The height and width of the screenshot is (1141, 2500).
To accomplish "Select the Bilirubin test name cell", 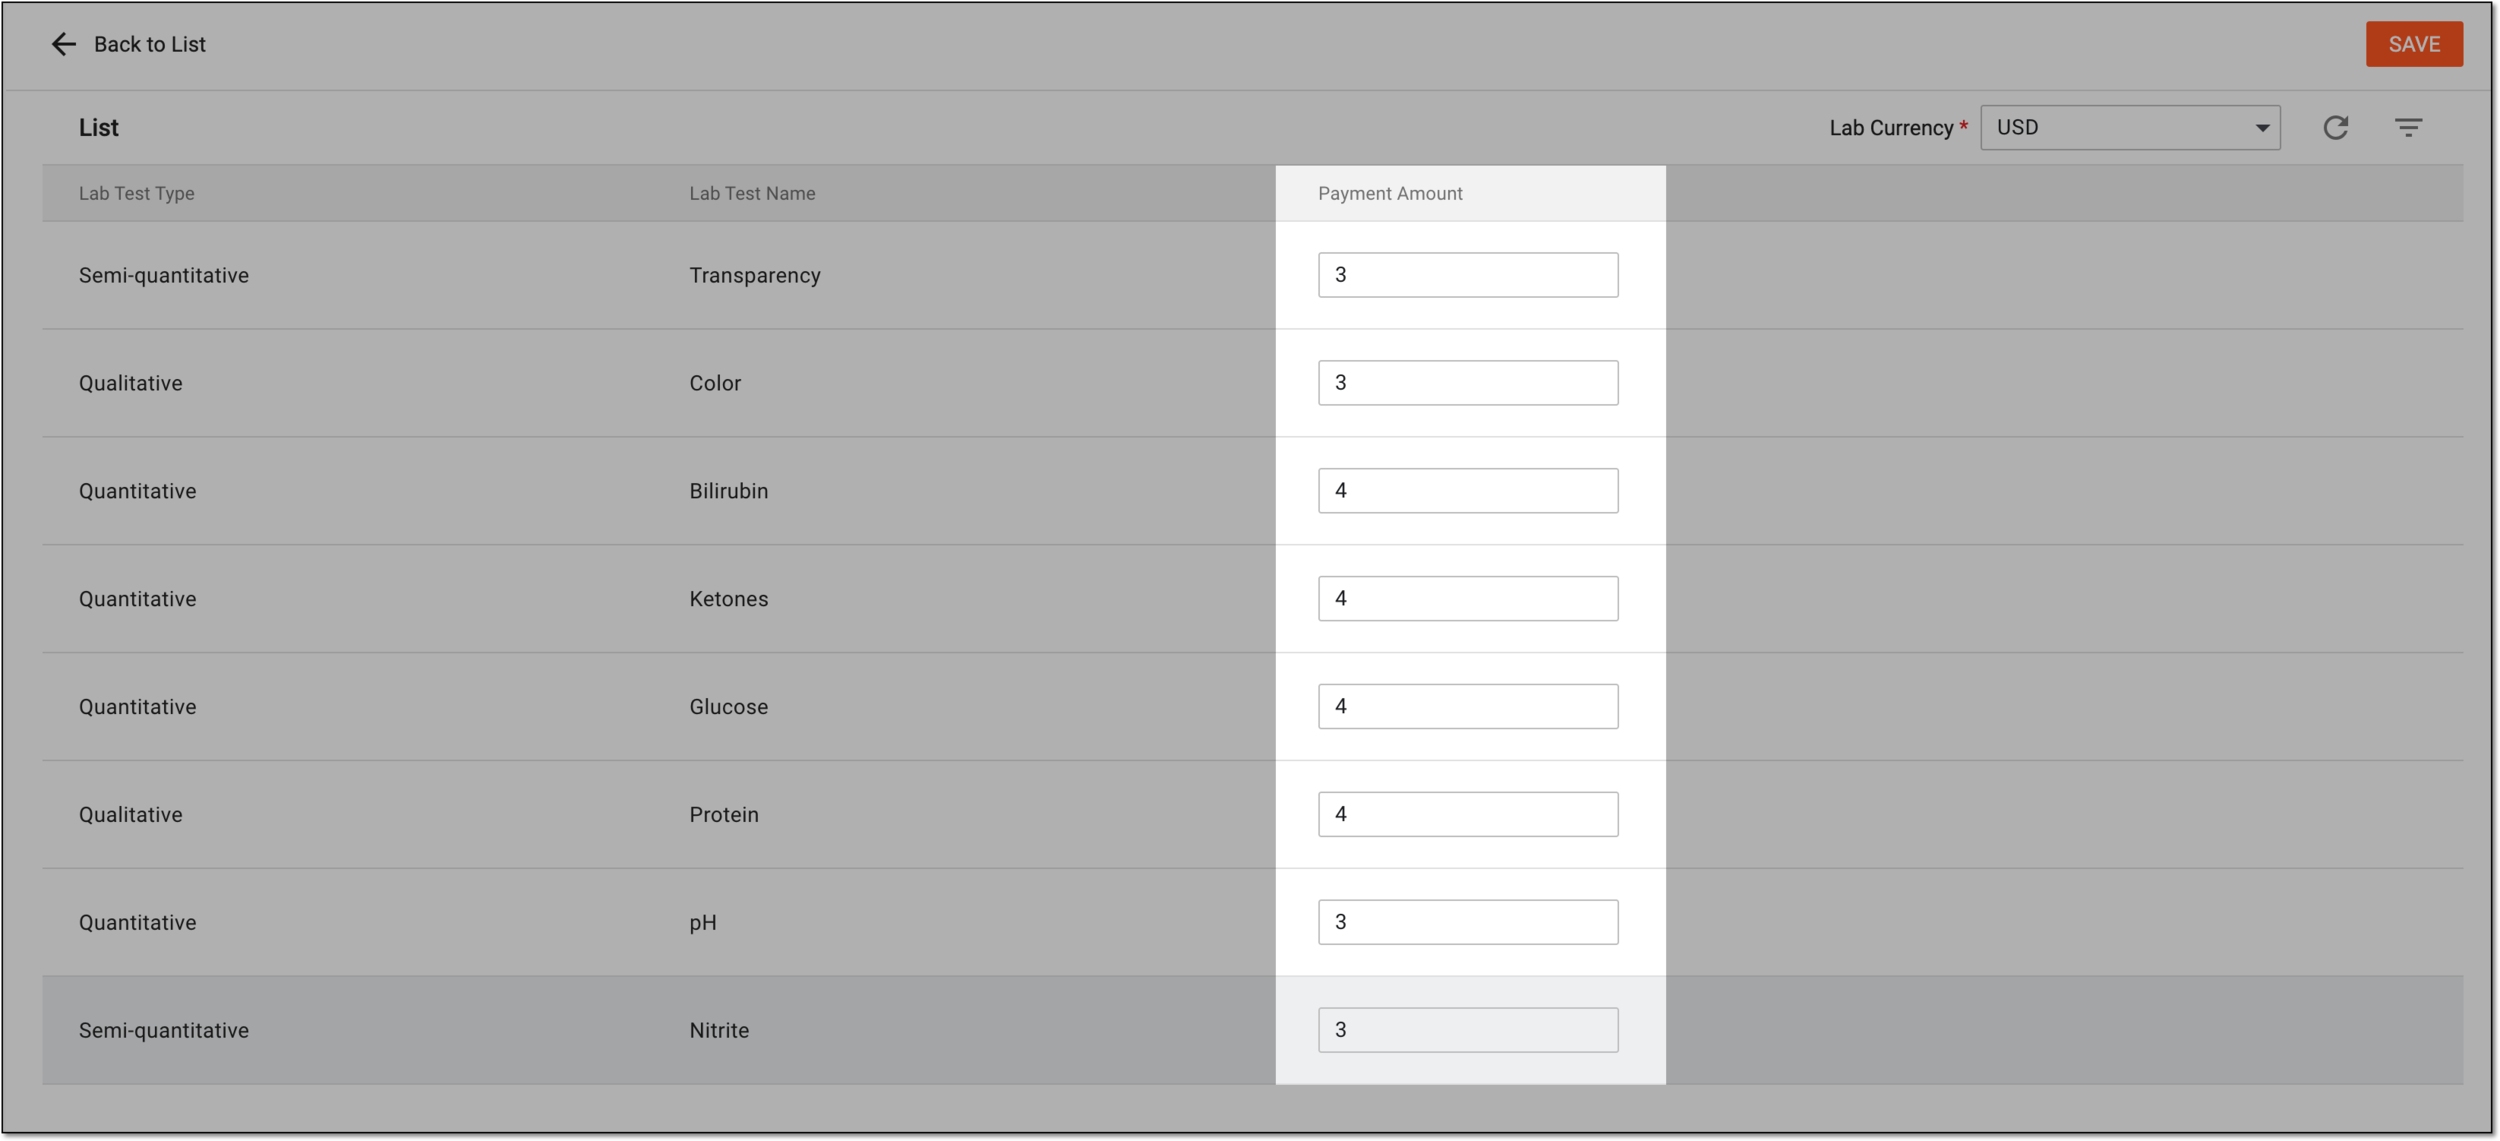I will click(x=729, y=492).
